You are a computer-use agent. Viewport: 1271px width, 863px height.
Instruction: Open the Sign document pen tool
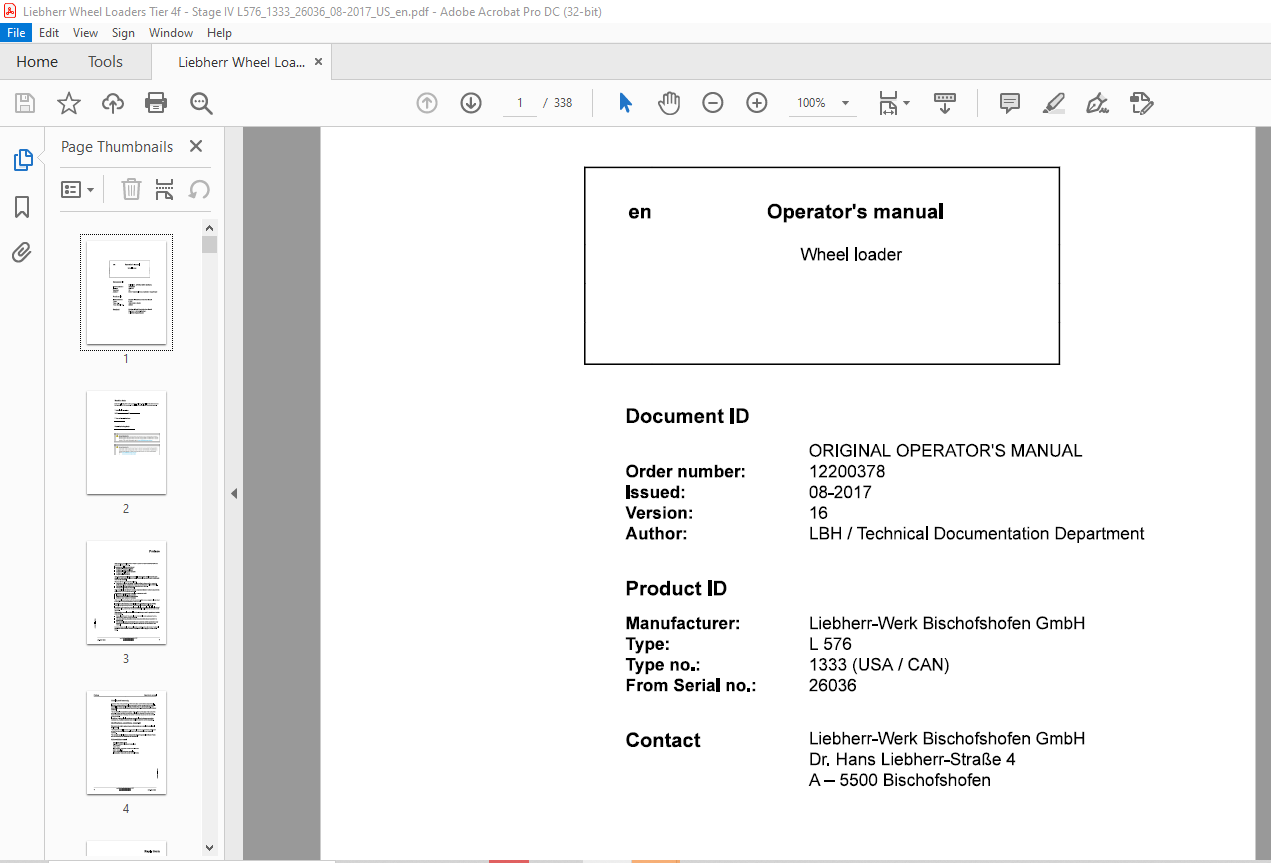click(x=1097, y=103)
